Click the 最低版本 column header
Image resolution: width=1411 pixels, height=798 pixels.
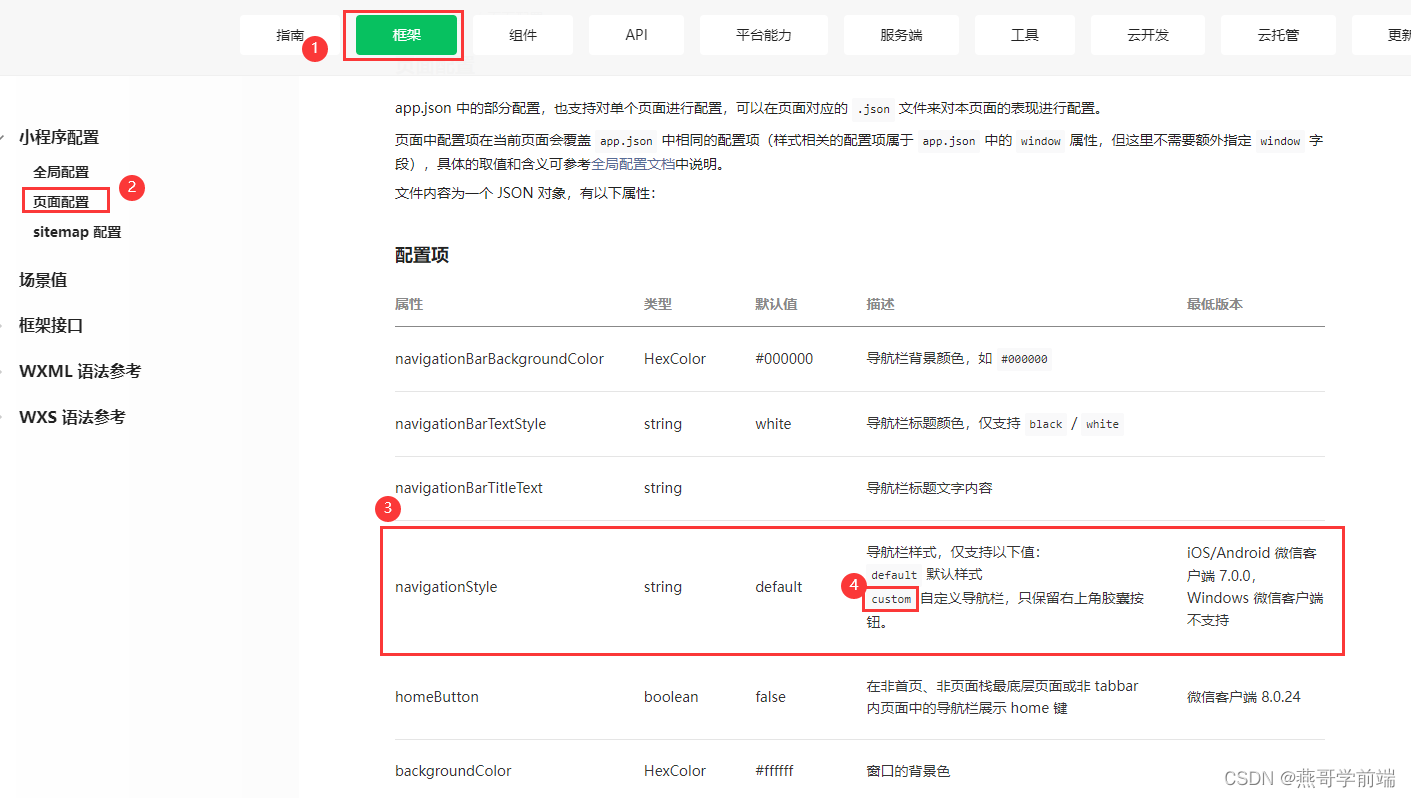[1215, 304]
